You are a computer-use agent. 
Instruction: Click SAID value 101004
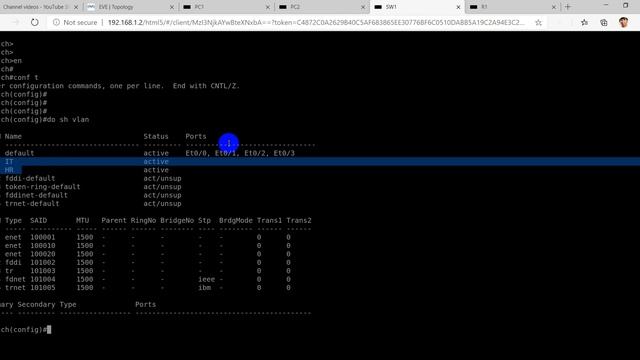coord(43,280)
